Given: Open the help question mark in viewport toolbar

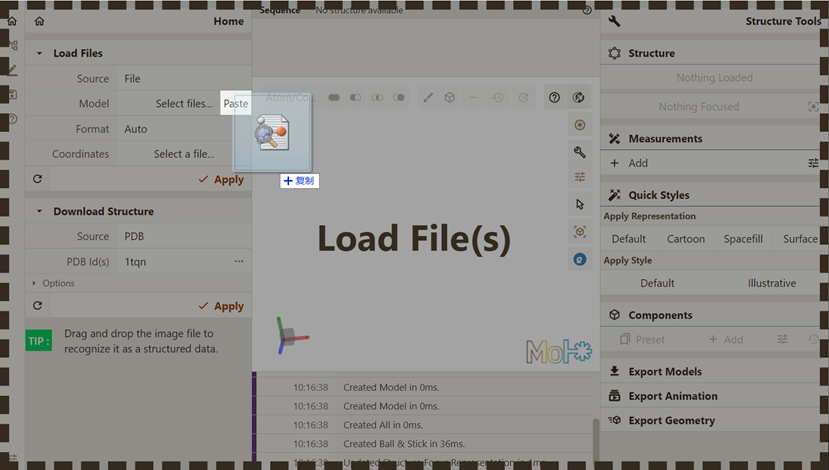Looking at the screenshot, I should tap(554, 98).
